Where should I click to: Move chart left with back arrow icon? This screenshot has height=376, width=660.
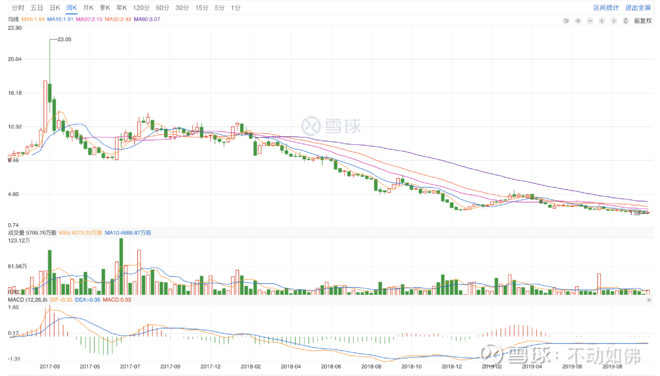tap(602, 21)
